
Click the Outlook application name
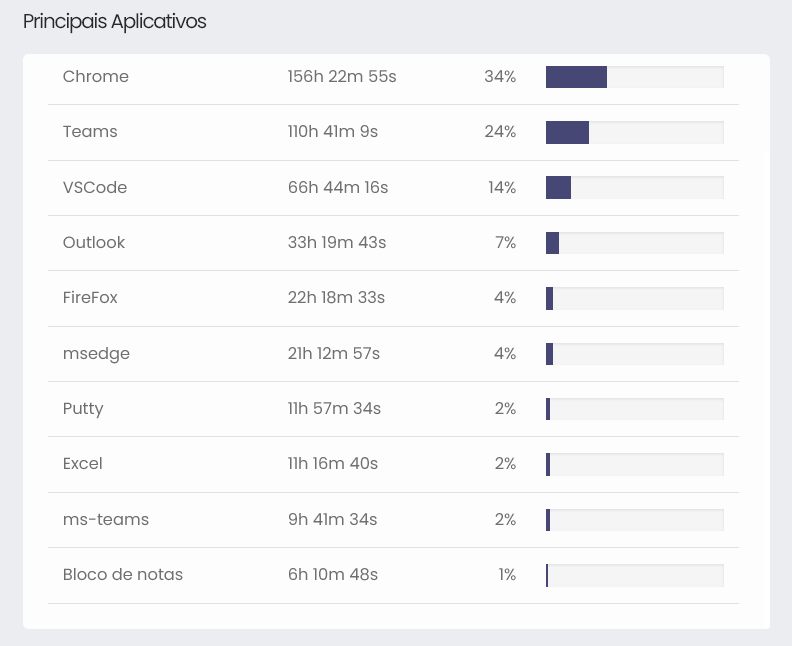coord(94,243)
